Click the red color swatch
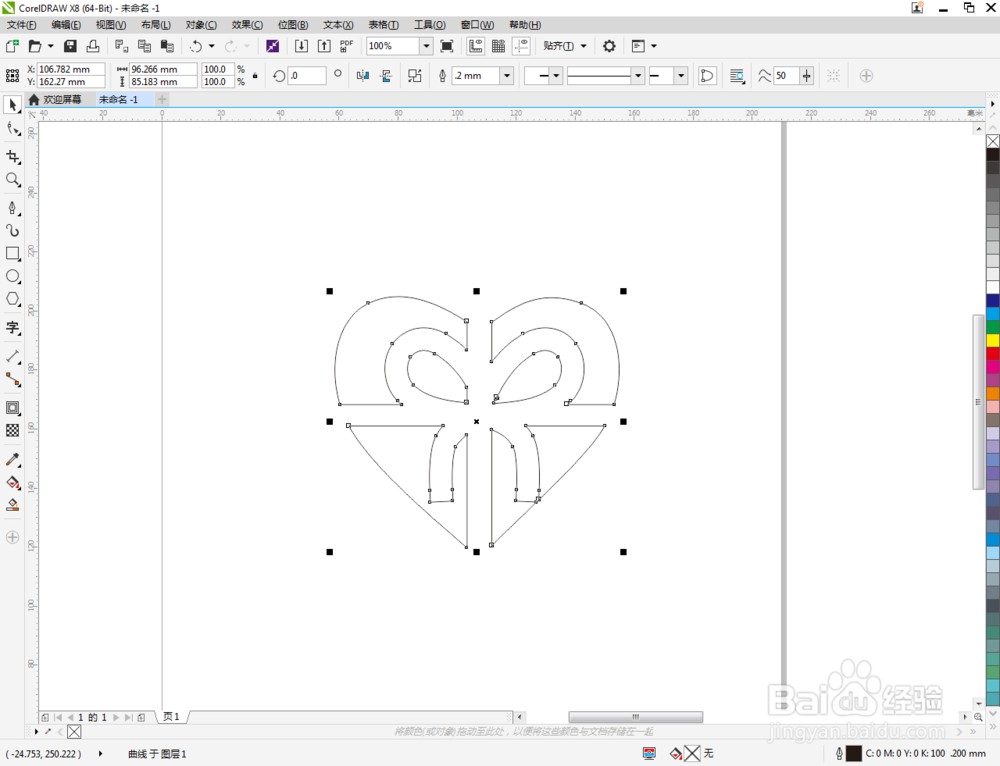The width and height of the screenshot is (1000, 766). tap(993, 353)
